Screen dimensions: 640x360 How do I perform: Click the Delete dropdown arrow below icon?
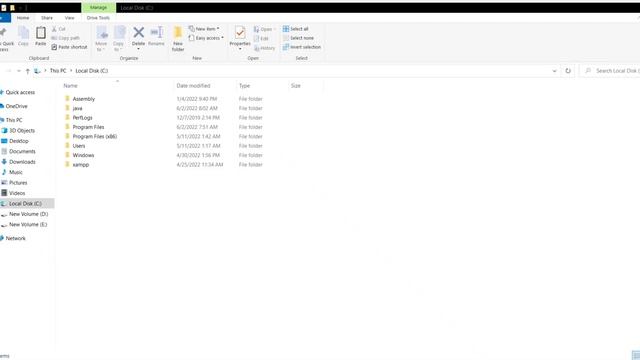(138, 49)
